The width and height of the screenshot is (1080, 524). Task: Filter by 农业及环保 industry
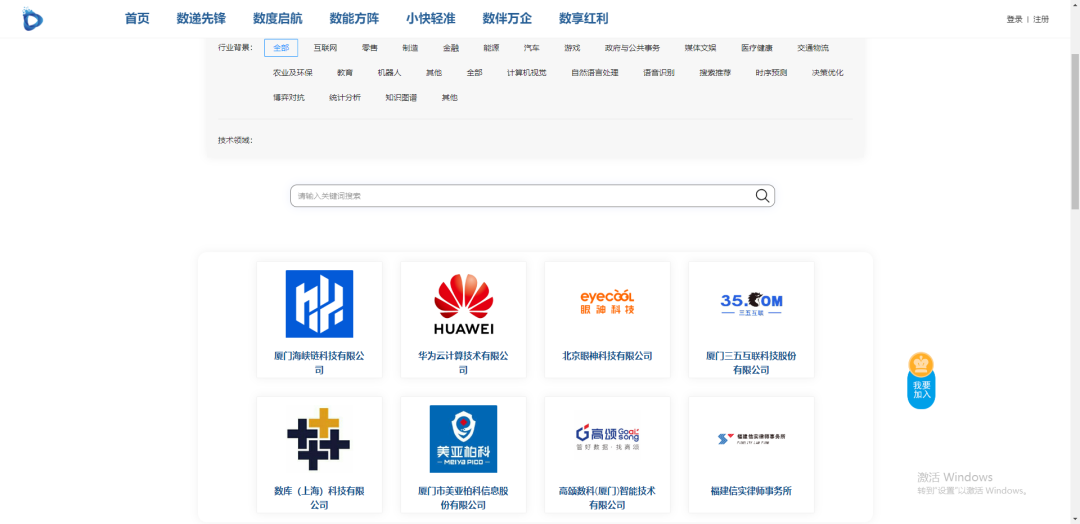coord(293,72)
